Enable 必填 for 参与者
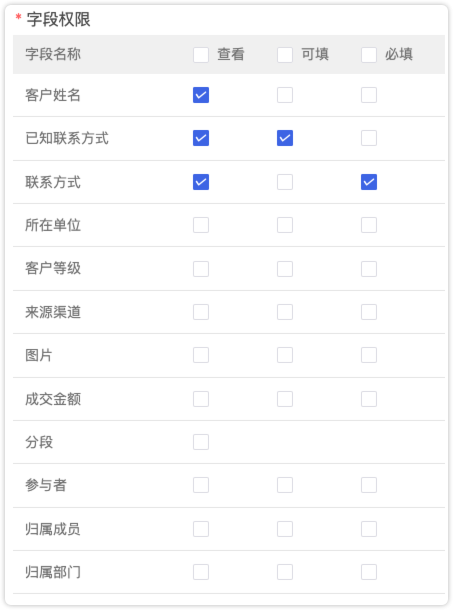Viewport: 453px width, 610px height. 369,485
